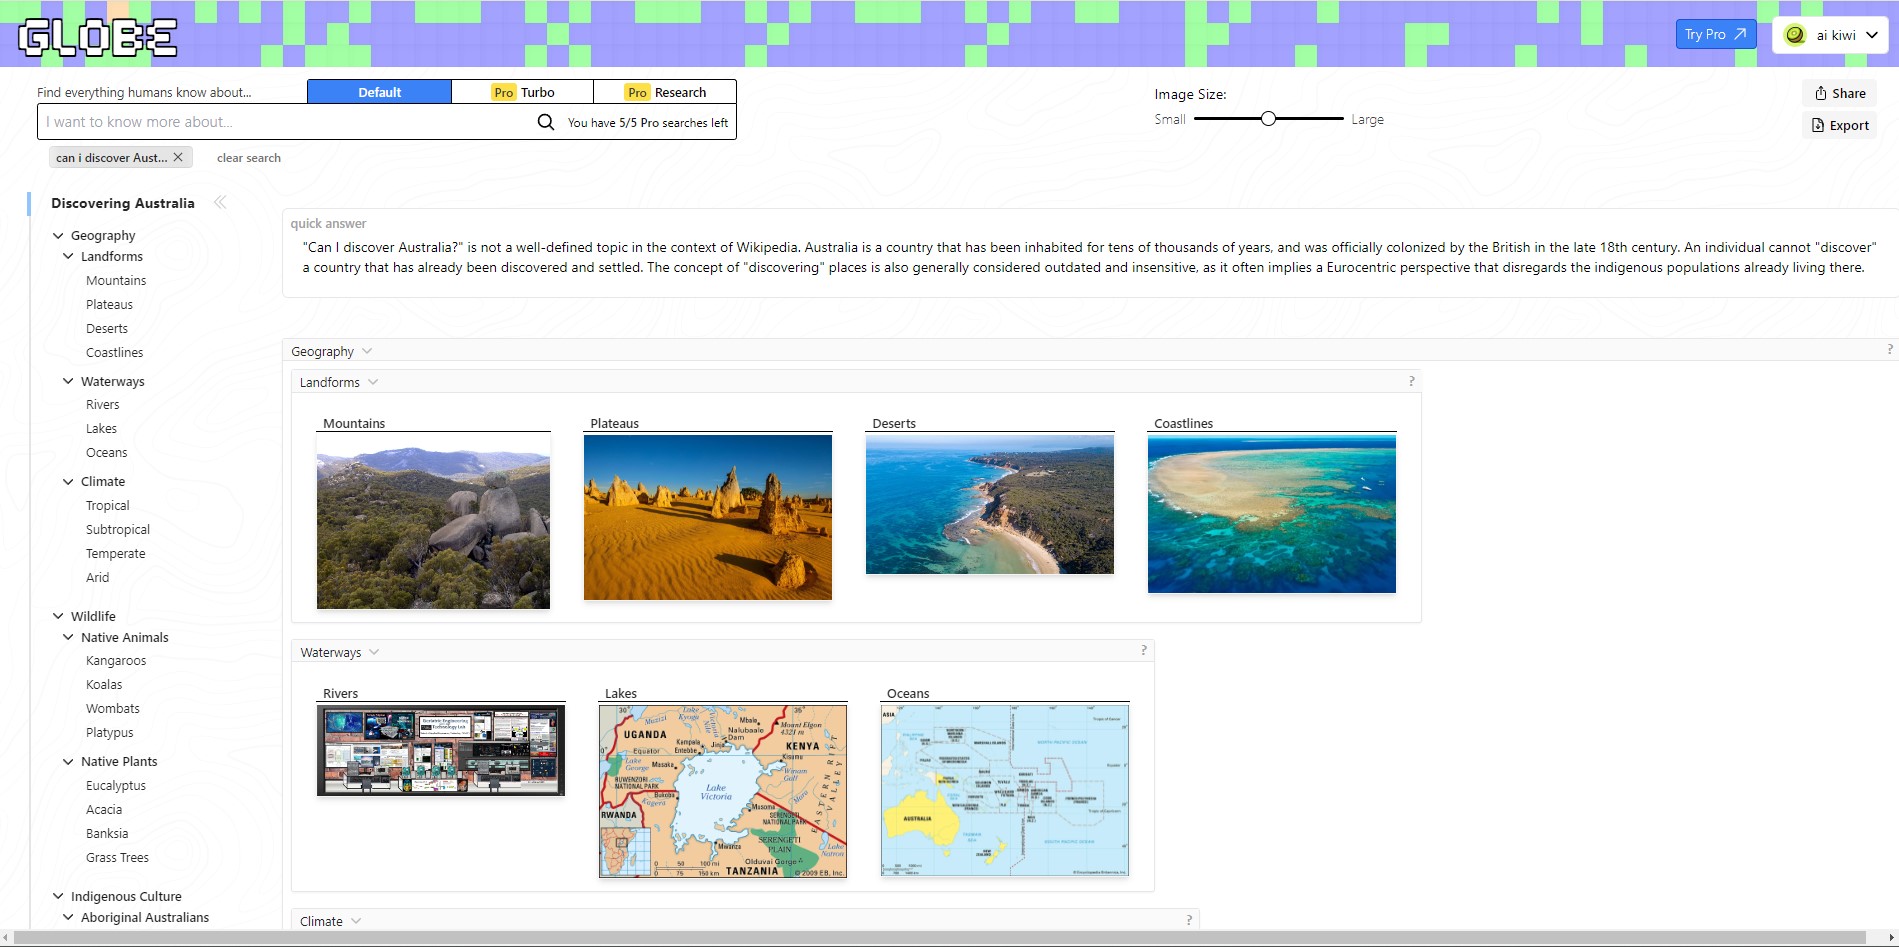The image size is (1899, 947).
Task: Open help icon for Landforms panel
Action: coord(1411,381)
